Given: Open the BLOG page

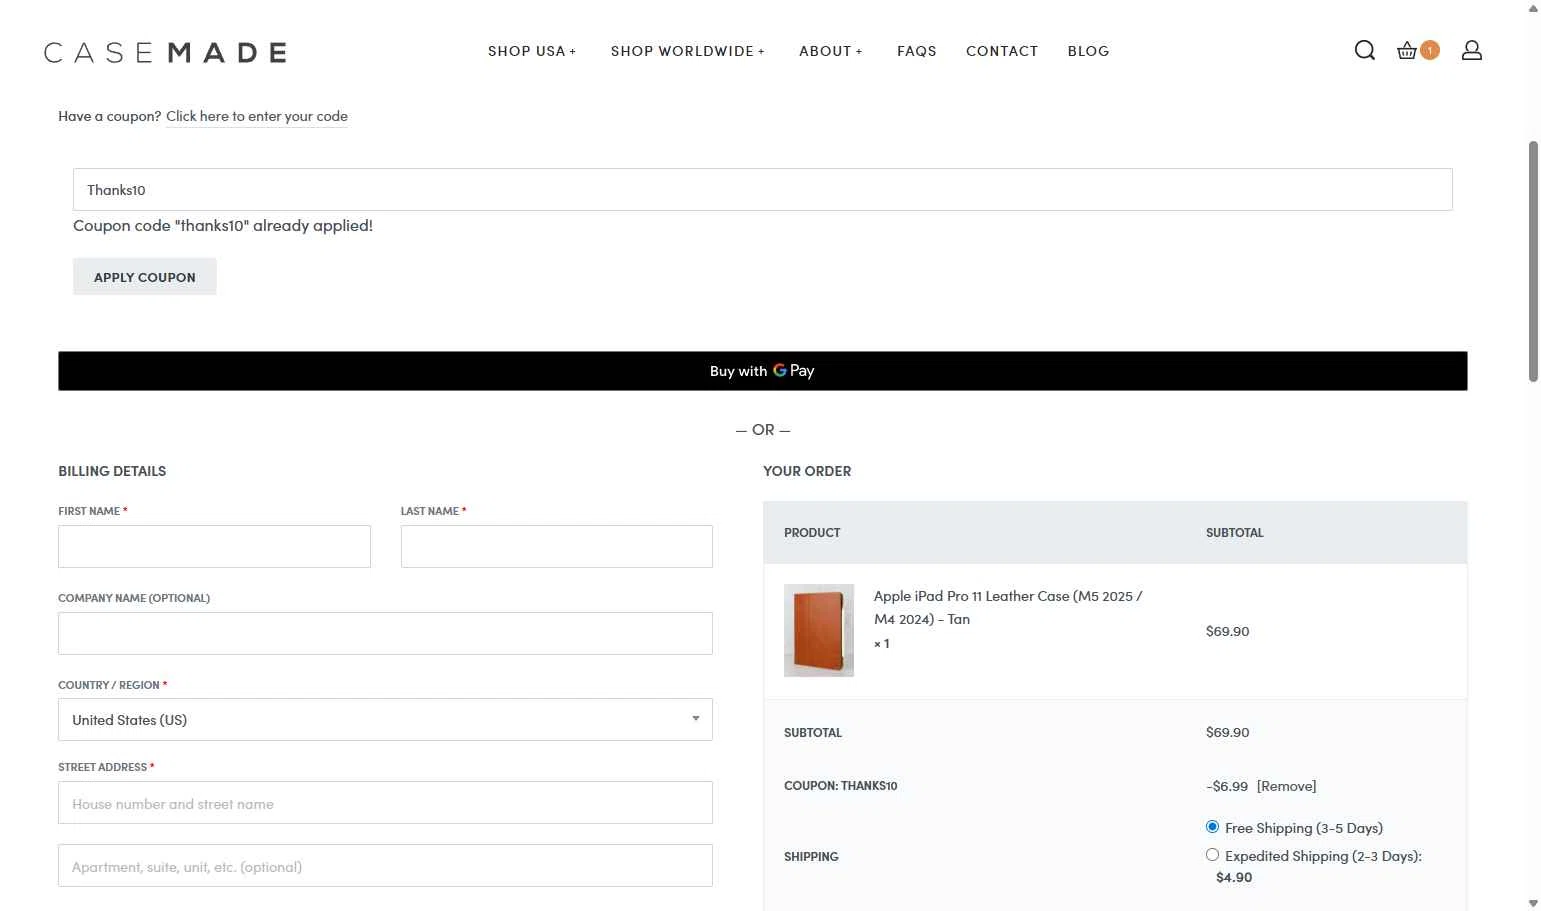Looking at the screenshot, I should click(x=1088, y=51).
